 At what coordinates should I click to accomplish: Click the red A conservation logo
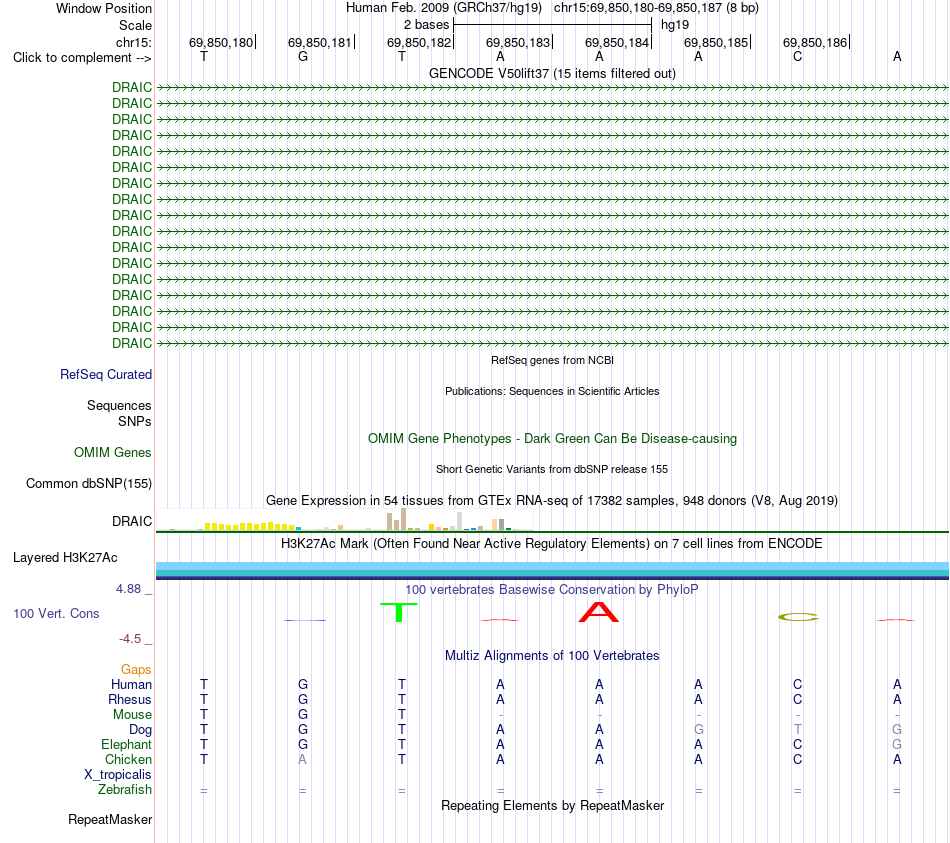click(x=599, y=612)
